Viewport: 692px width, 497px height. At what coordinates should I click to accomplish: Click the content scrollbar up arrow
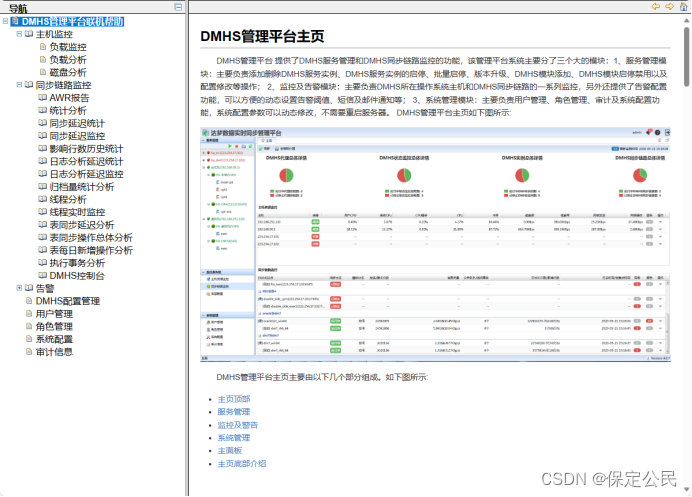click(x=687, y=20)
